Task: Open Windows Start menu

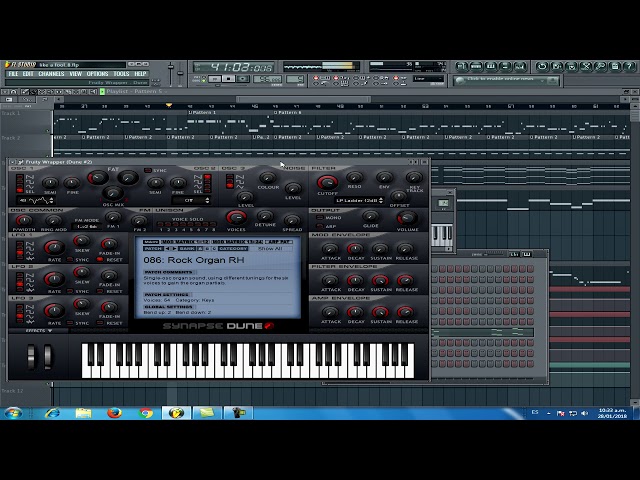Action: (13, 413)
